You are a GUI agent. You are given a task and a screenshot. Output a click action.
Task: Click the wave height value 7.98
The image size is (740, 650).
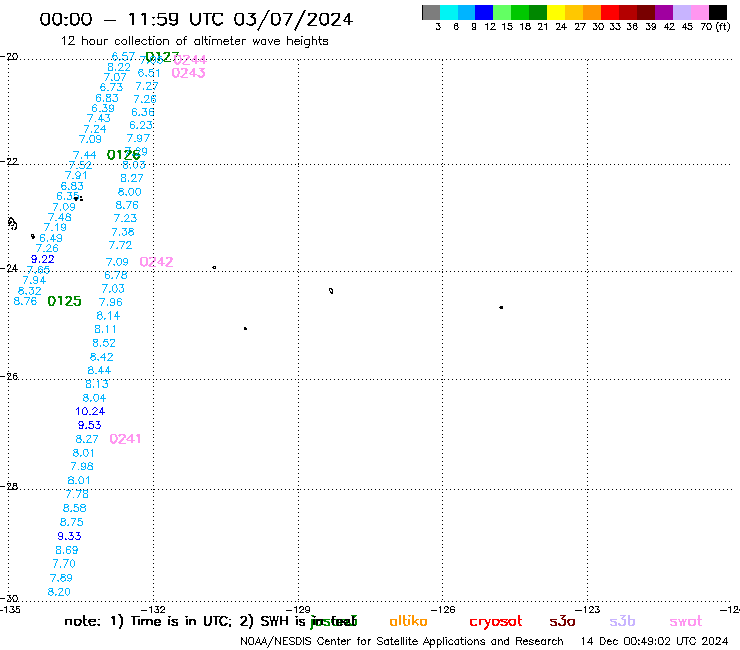tap(82, 467)
